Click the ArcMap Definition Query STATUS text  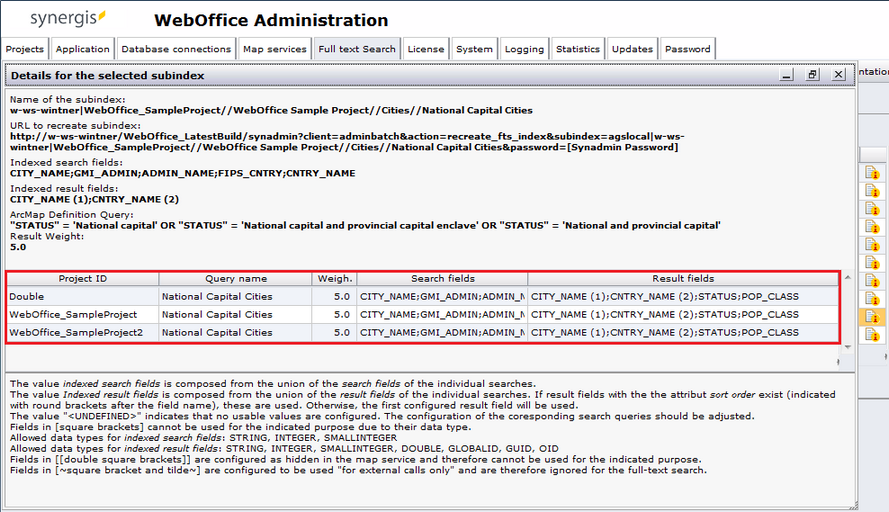click(x=365, y=226)
